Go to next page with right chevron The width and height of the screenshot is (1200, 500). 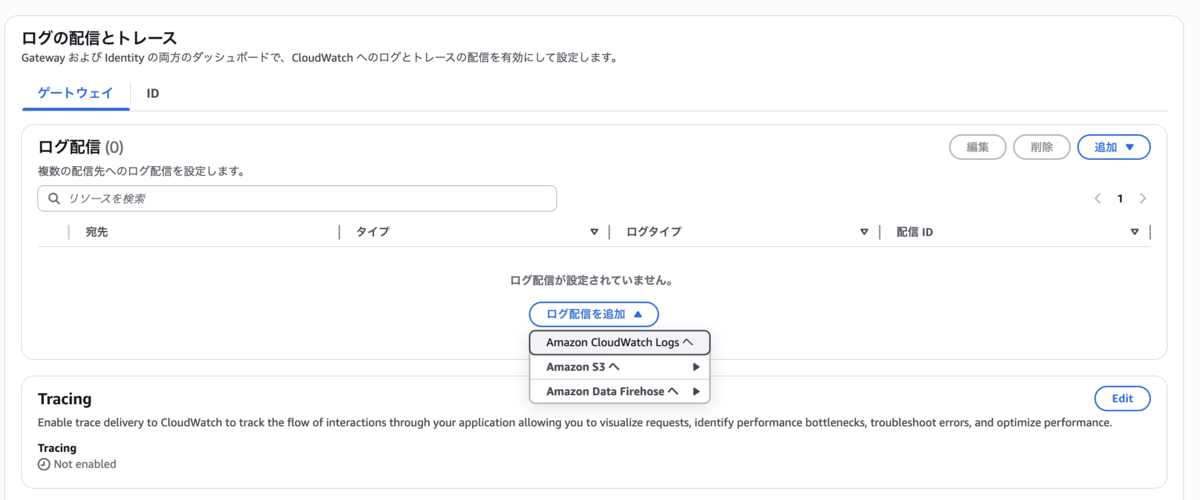click(x=1143, y=199)
